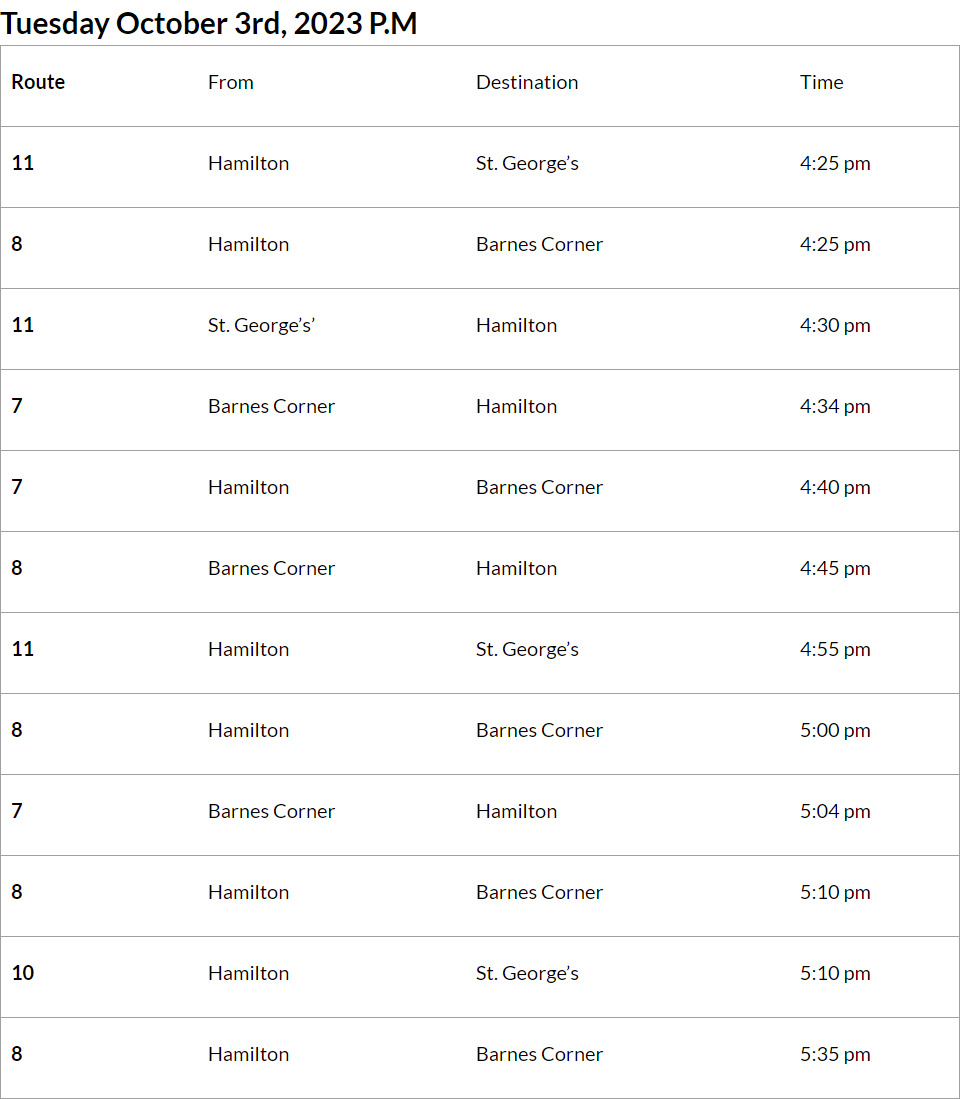Select the 5:00 pm time cell
This screenshot has width=960, height=1099.
click(x=834, y=731)
